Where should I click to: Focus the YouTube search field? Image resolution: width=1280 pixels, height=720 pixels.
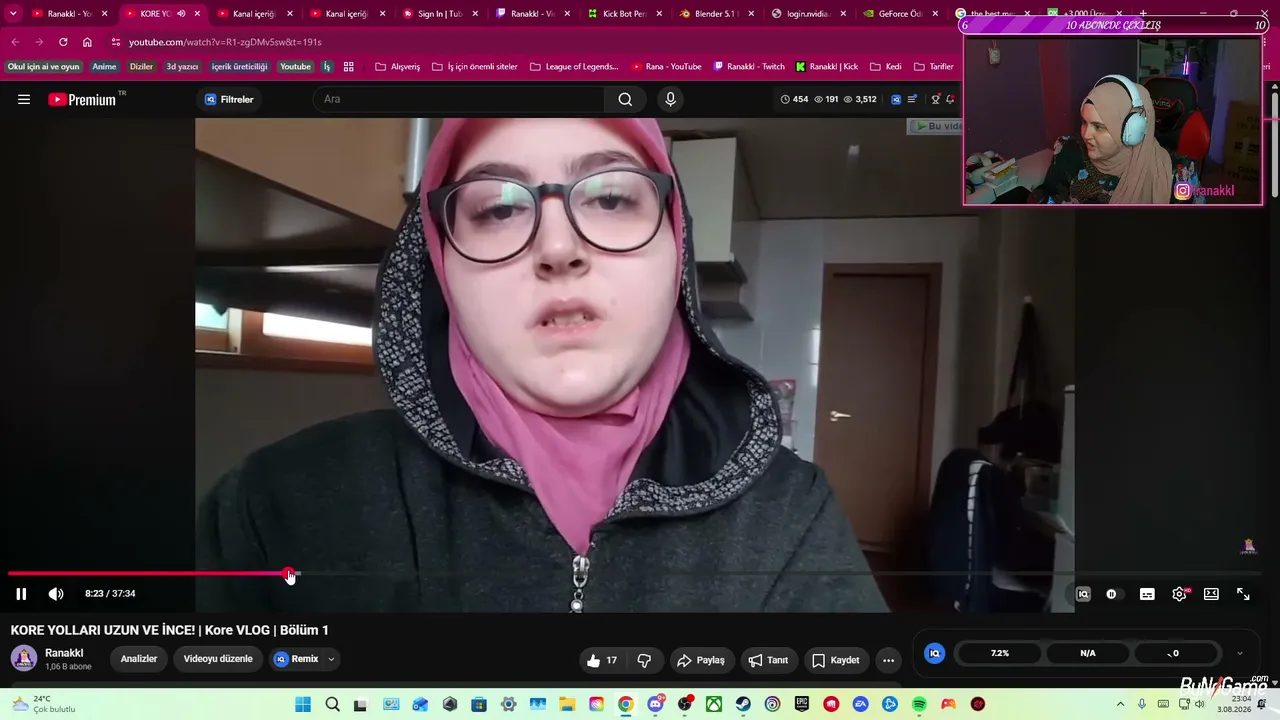point(459,99)
